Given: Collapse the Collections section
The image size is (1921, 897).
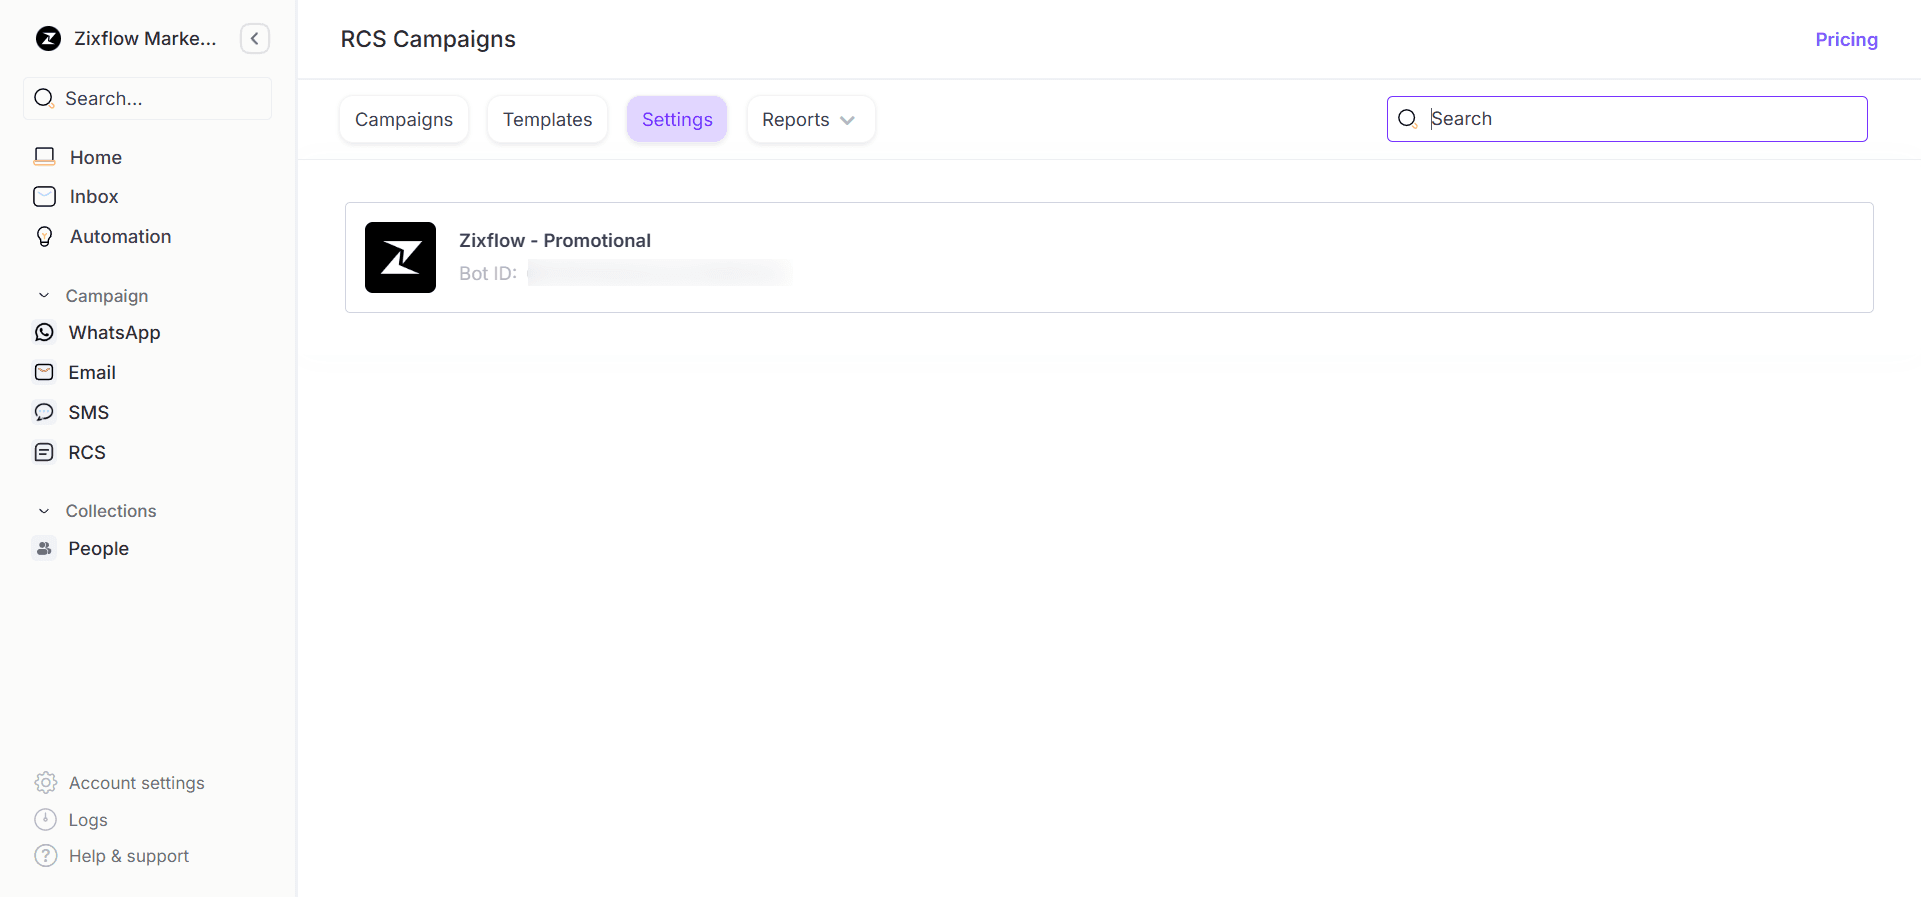Looking at the screenshot, I should point(44,511).
